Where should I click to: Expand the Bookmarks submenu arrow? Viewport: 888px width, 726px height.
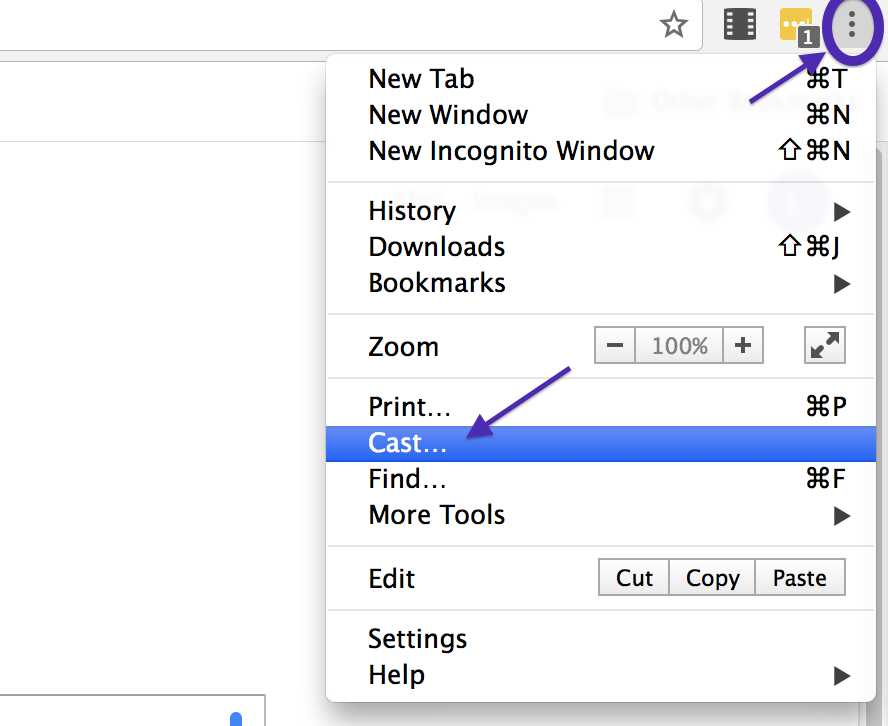click(841, 283)
